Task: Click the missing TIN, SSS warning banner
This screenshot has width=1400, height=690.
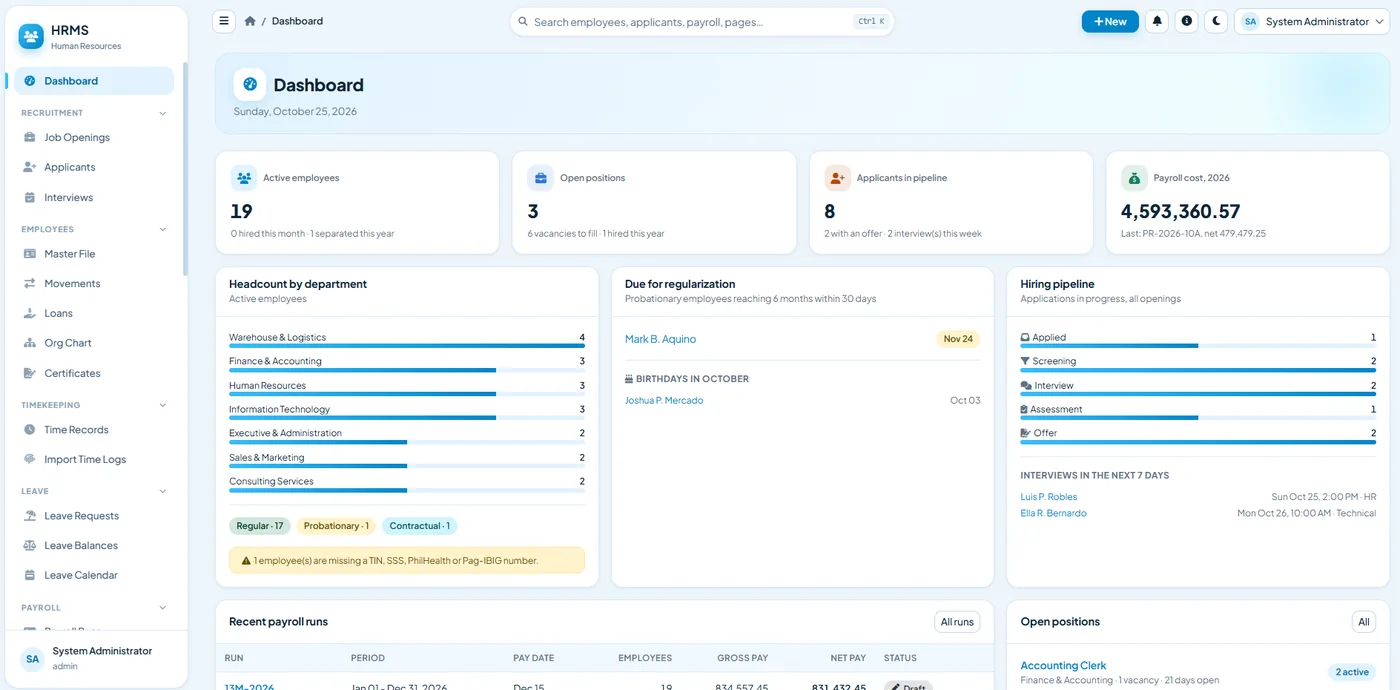Action: coord(407,560)
